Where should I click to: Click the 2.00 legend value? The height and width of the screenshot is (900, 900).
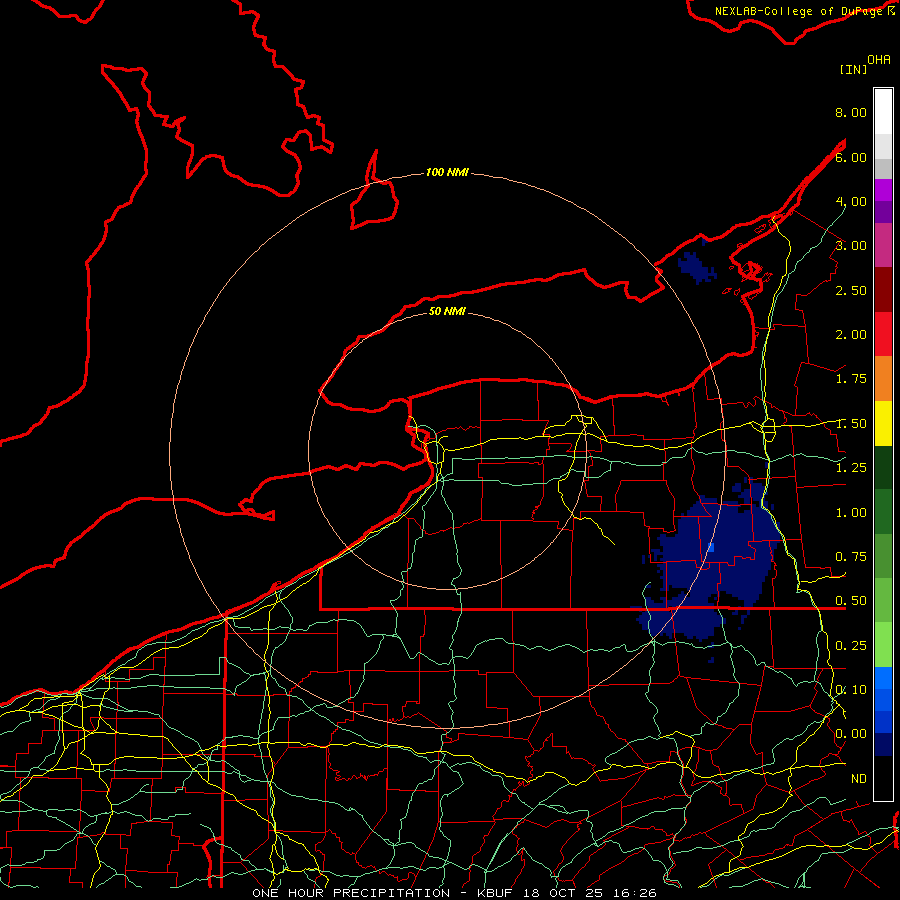click(x=851, y=335)
